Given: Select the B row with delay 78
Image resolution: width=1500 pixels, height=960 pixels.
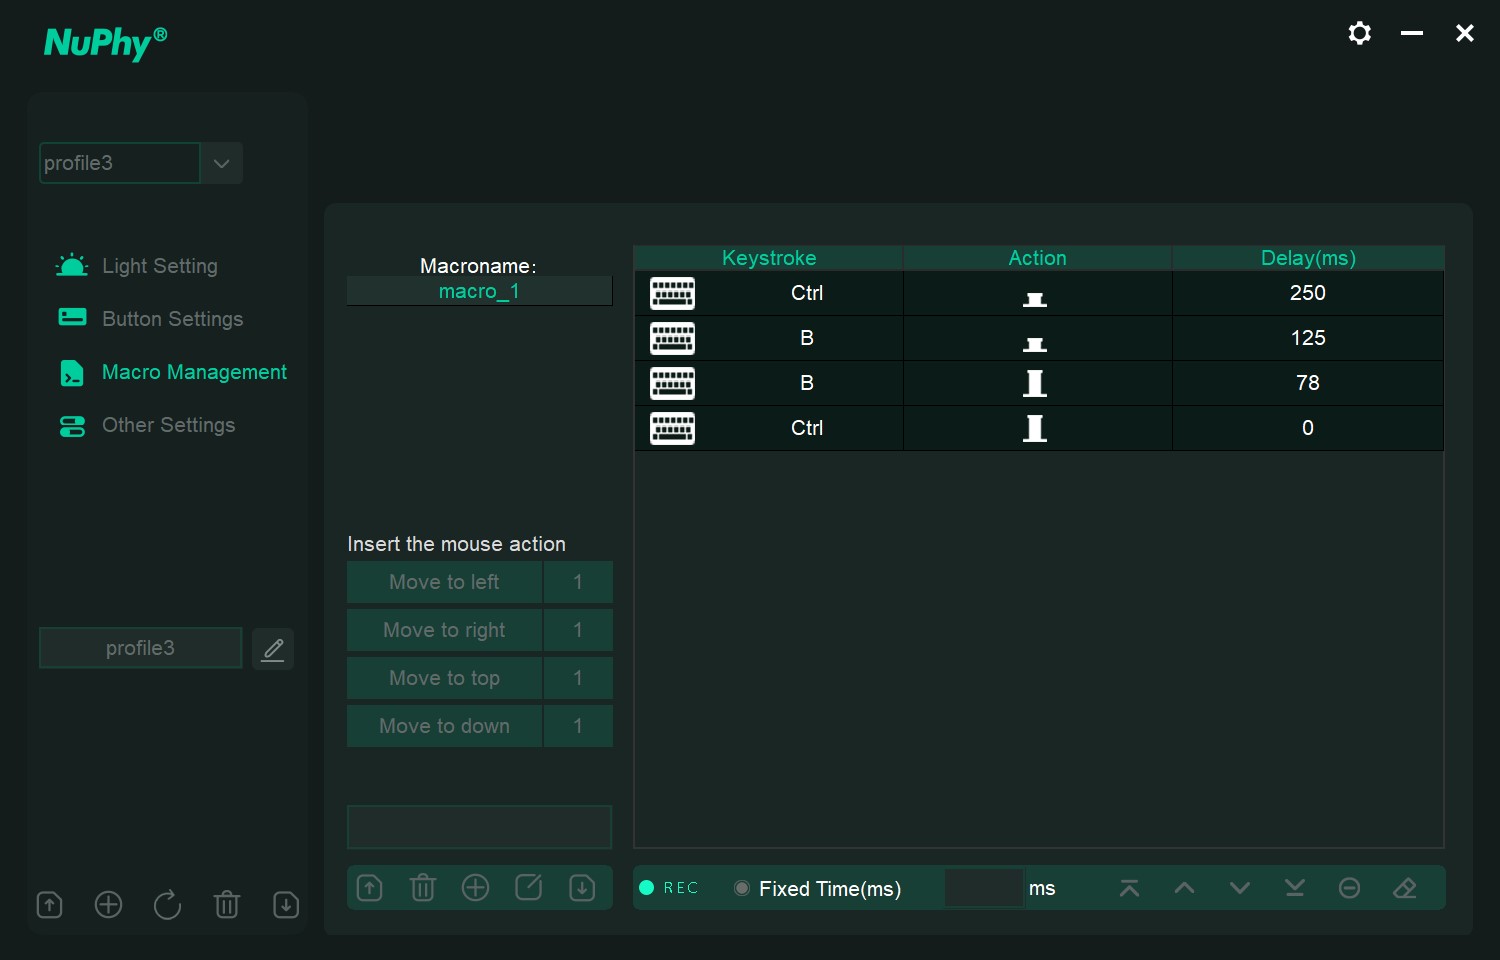Looking at the screenshot, I should tap(1039, 383).
